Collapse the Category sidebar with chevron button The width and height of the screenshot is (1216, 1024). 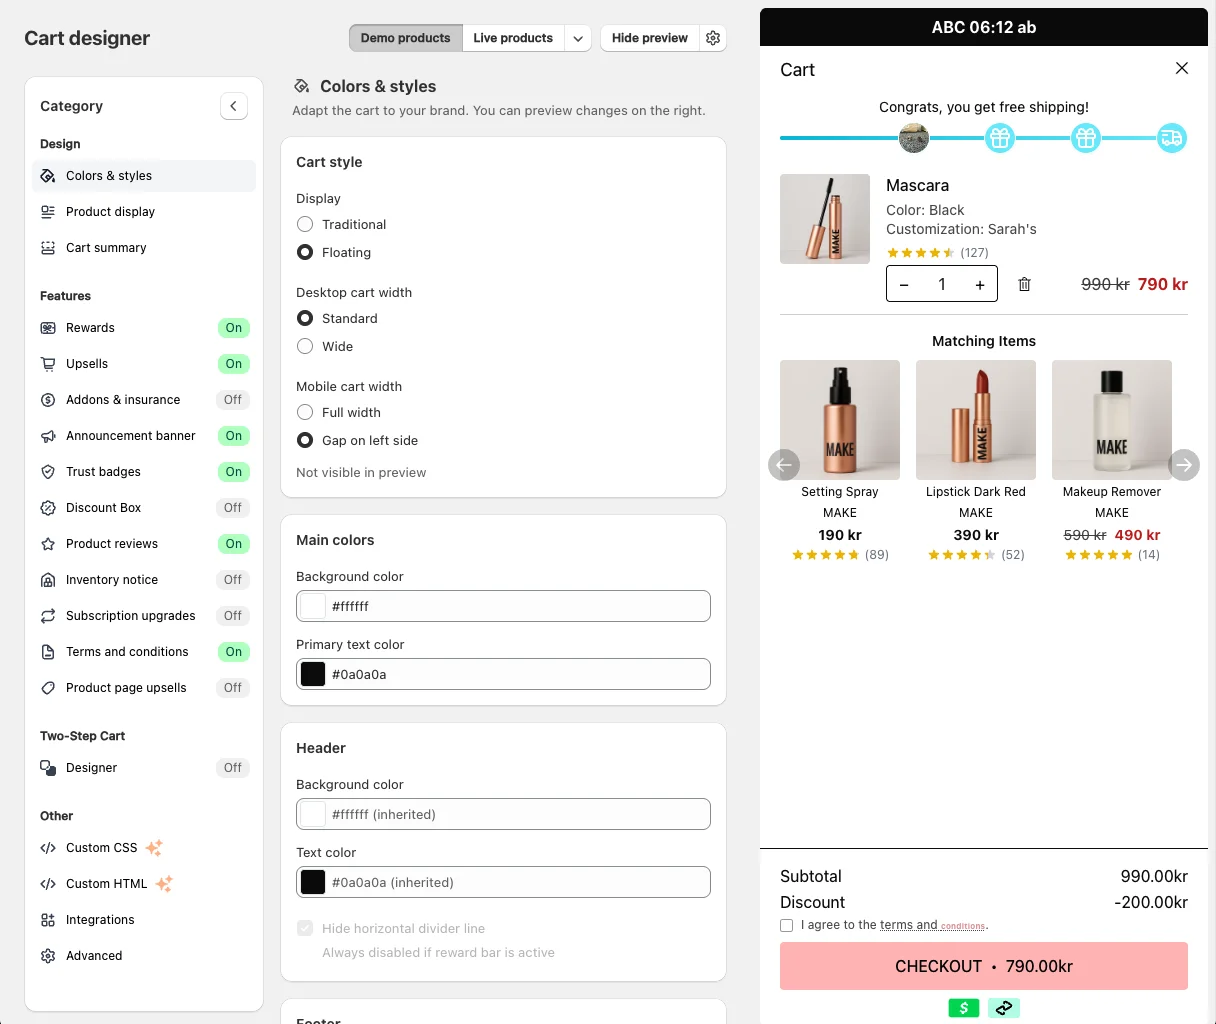coord(234,106)
